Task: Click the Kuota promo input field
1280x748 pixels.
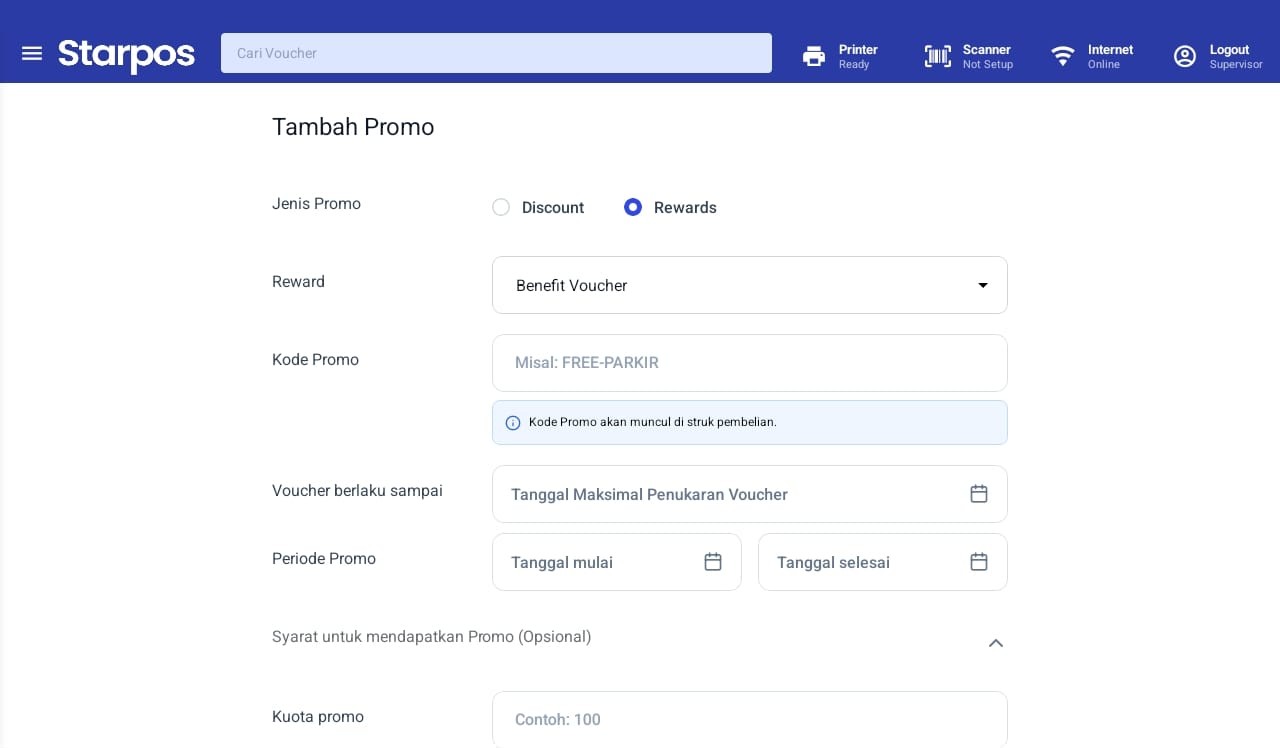Action: (750, 719)
